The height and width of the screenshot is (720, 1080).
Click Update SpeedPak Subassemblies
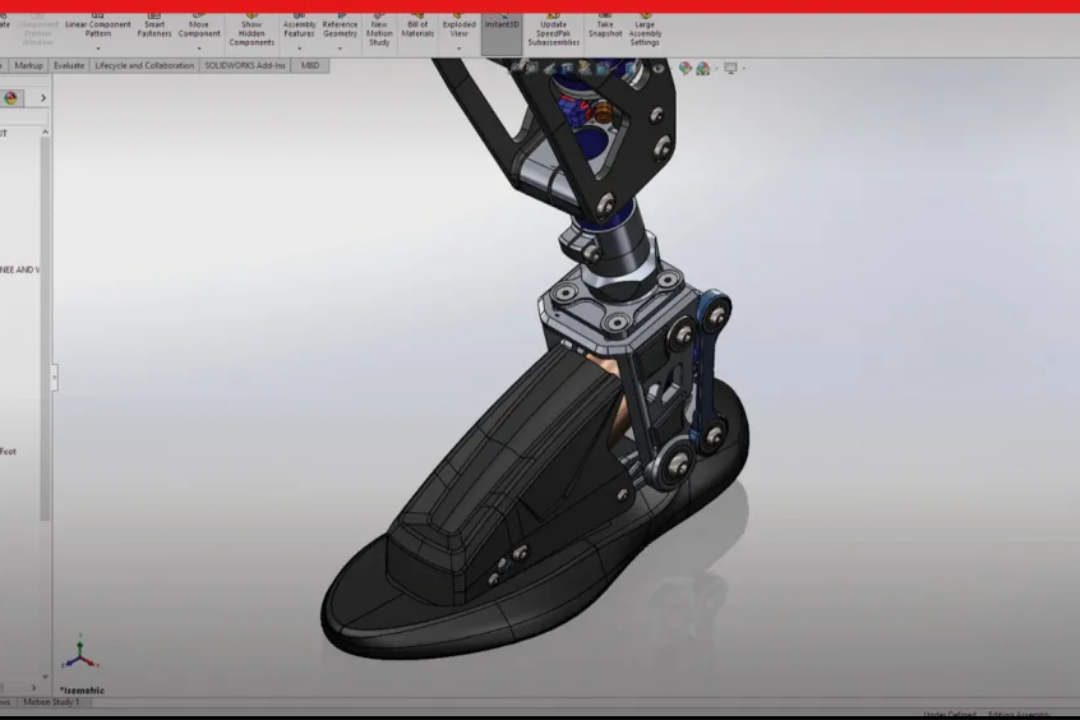553,30
